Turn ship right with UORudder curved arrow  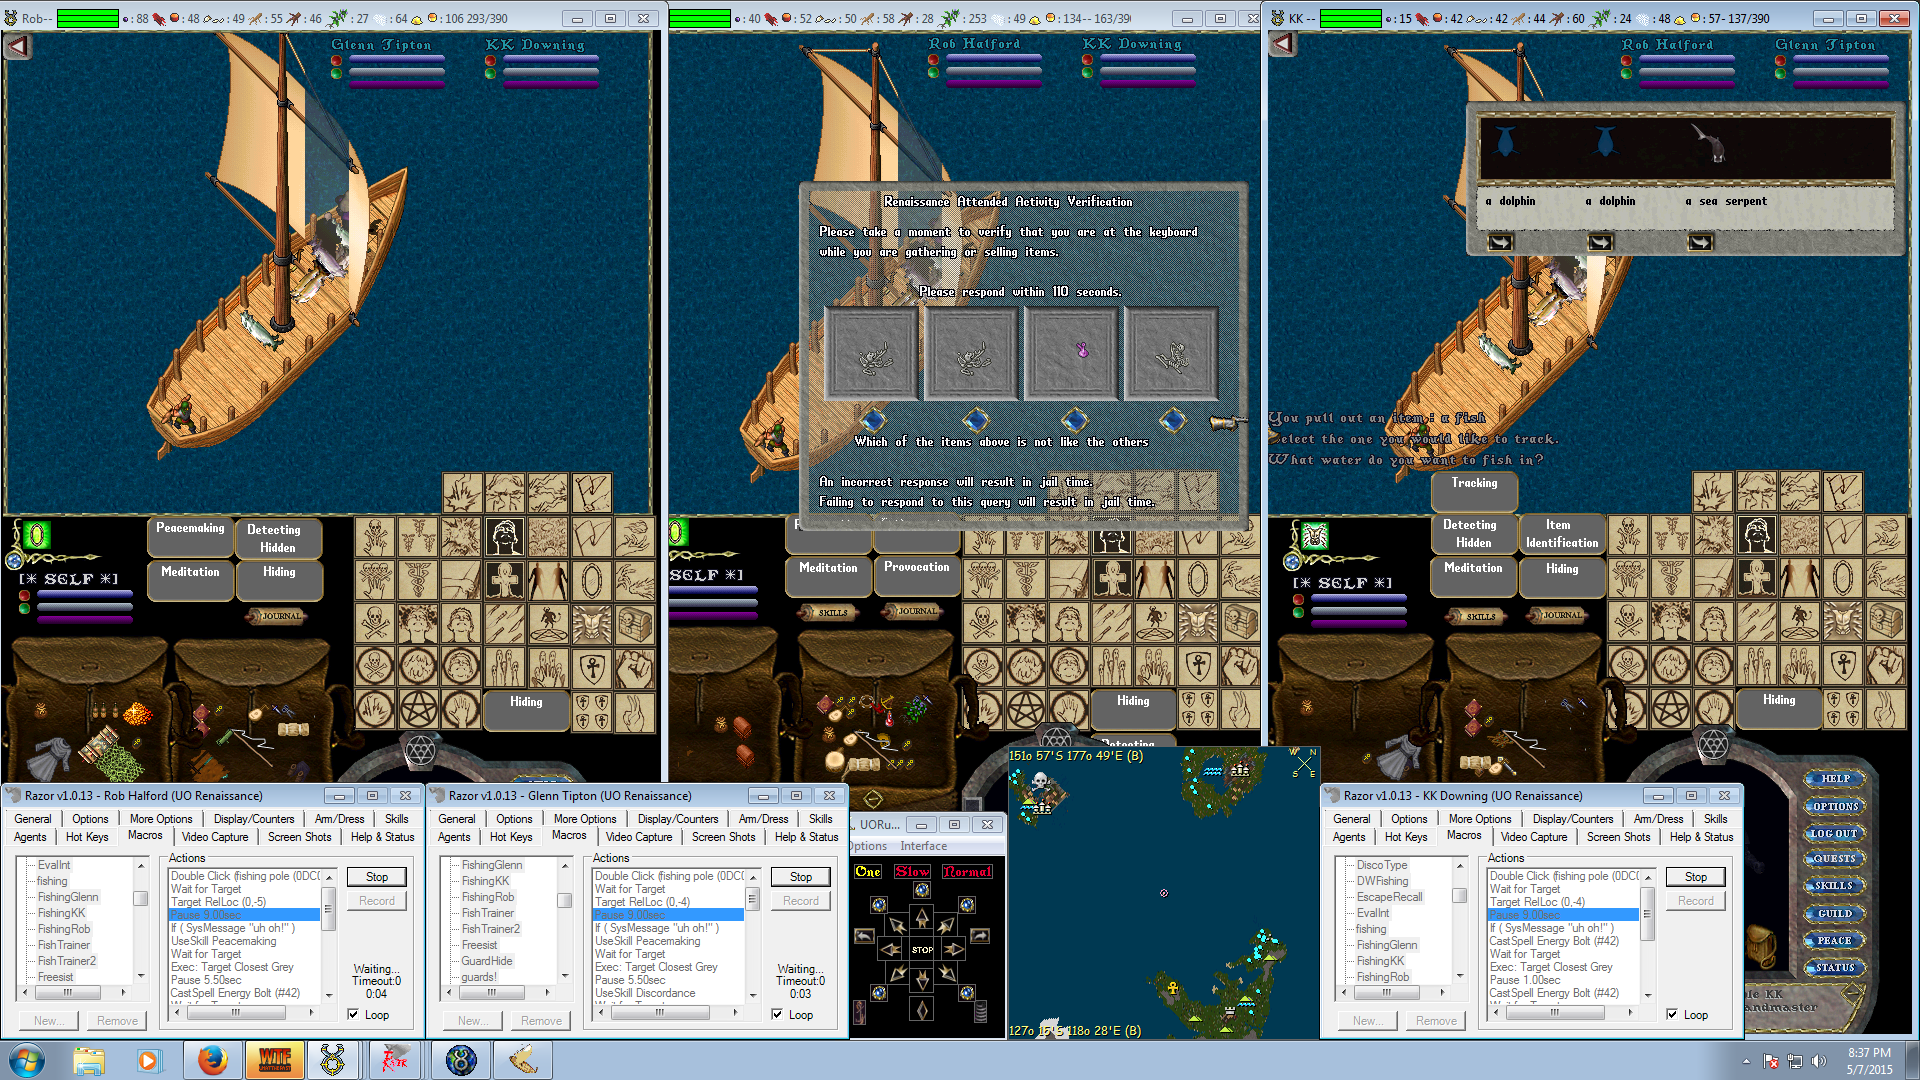click(x=979, y=936)
